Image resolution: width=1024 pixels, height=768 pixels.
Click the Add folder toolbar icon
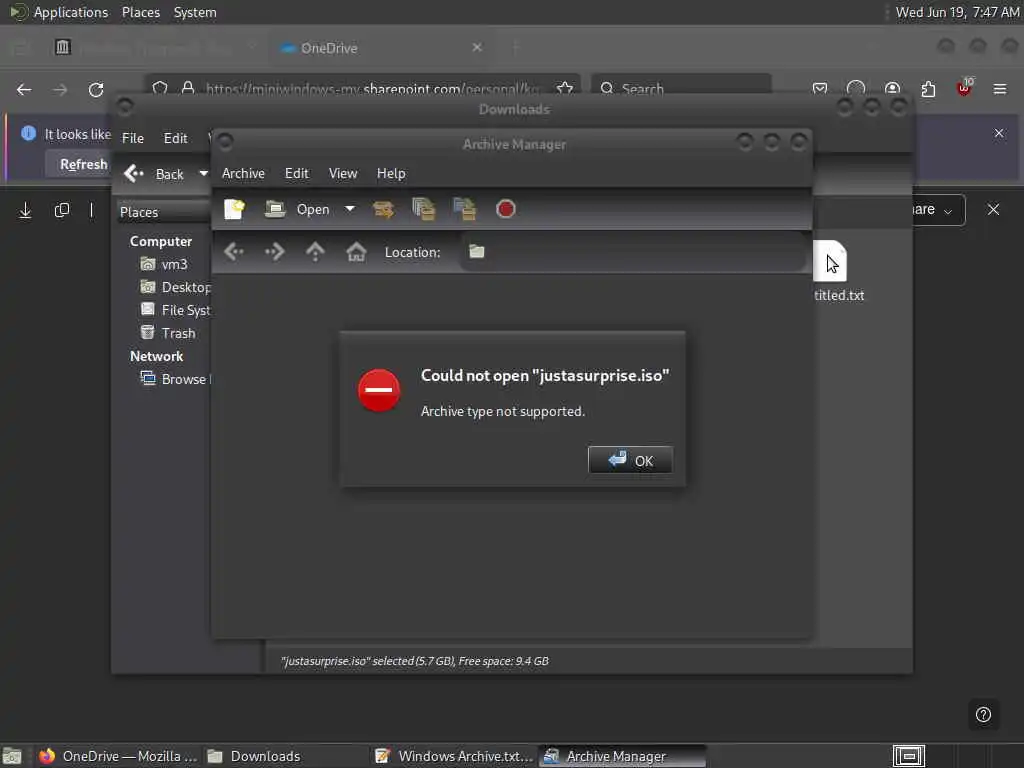pos(464,209)
